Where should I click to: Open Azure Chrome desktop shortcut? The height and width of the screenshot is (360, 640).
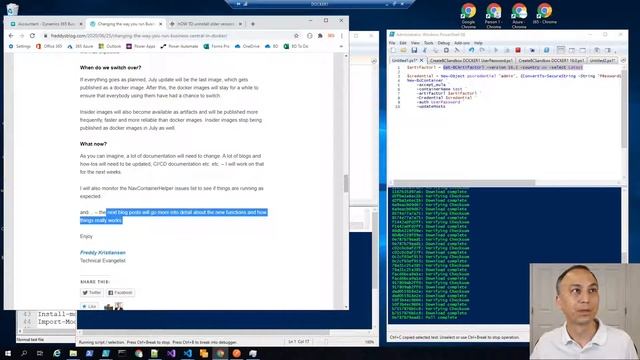519,16
